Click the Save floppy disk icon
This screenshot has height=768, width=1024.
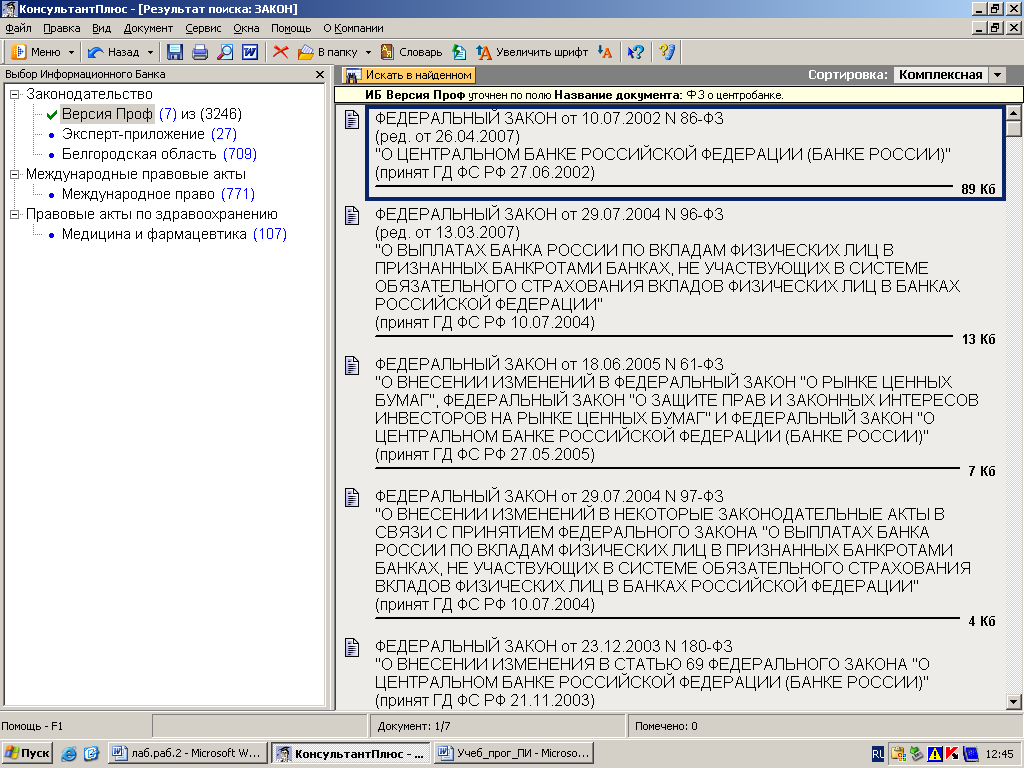coord(175,52)
